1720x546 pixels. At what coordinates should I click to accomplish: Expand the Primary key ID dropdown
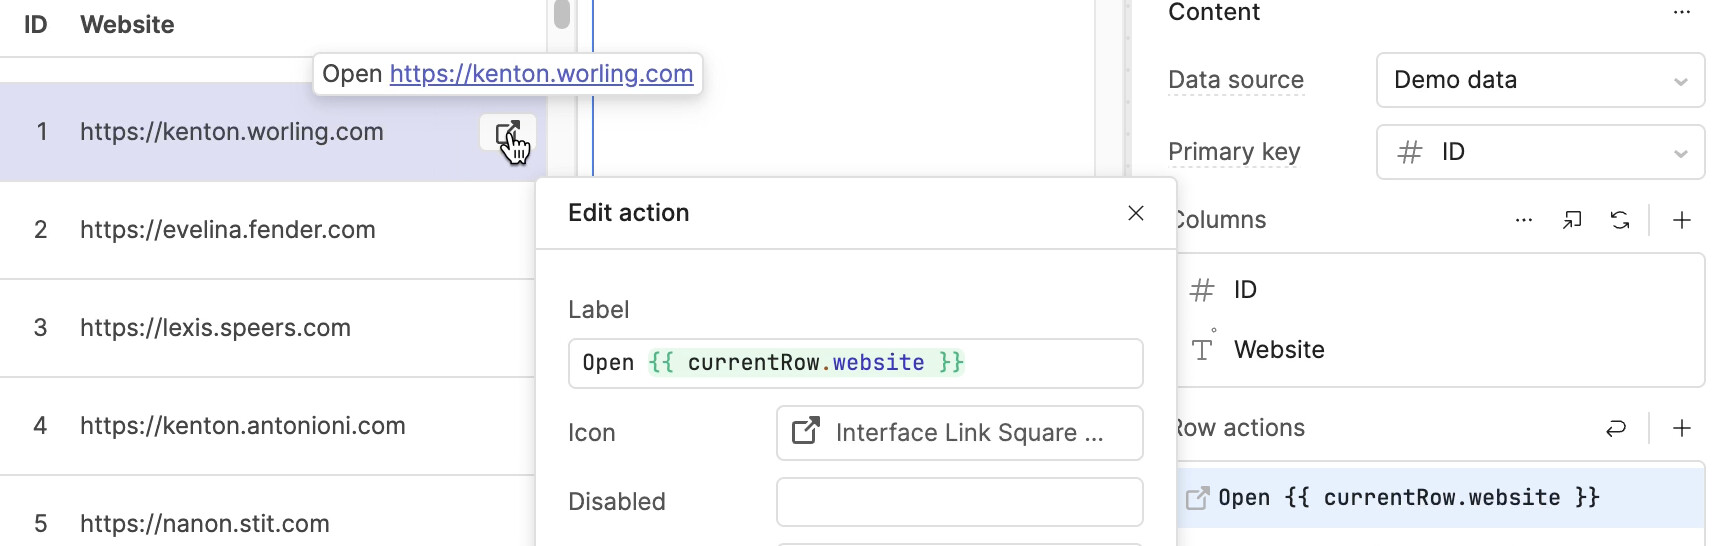1540,152
